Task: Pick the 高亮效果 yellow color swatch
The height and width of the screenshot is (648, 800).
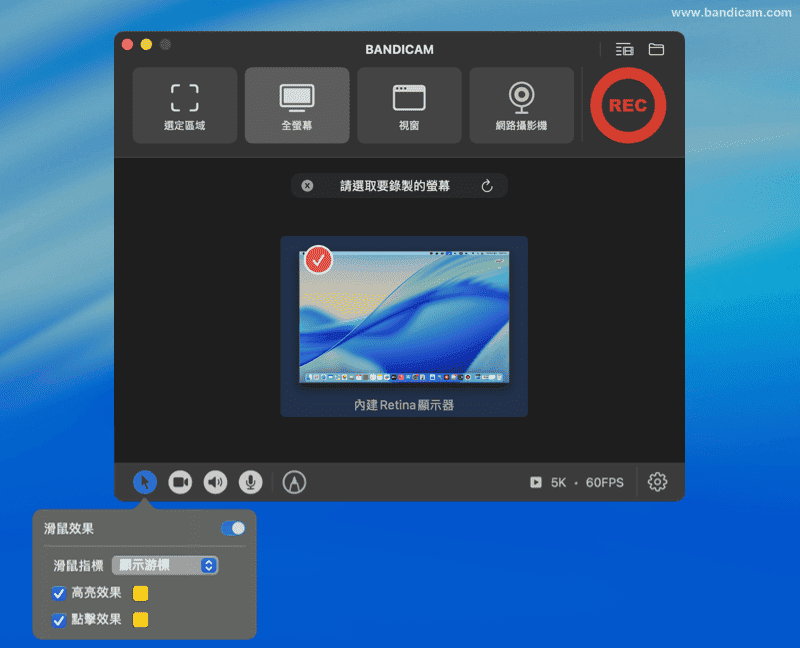Action: point(141,593)
